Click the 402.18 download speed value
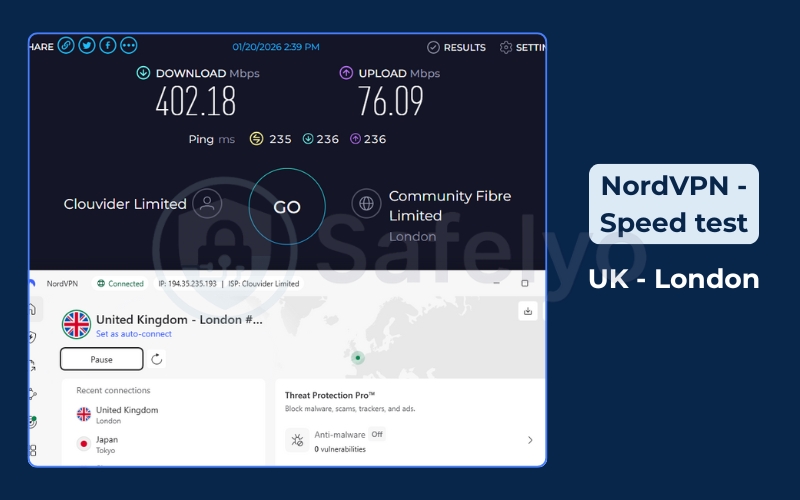The image size is (800, 500). [x=196, y=101]
